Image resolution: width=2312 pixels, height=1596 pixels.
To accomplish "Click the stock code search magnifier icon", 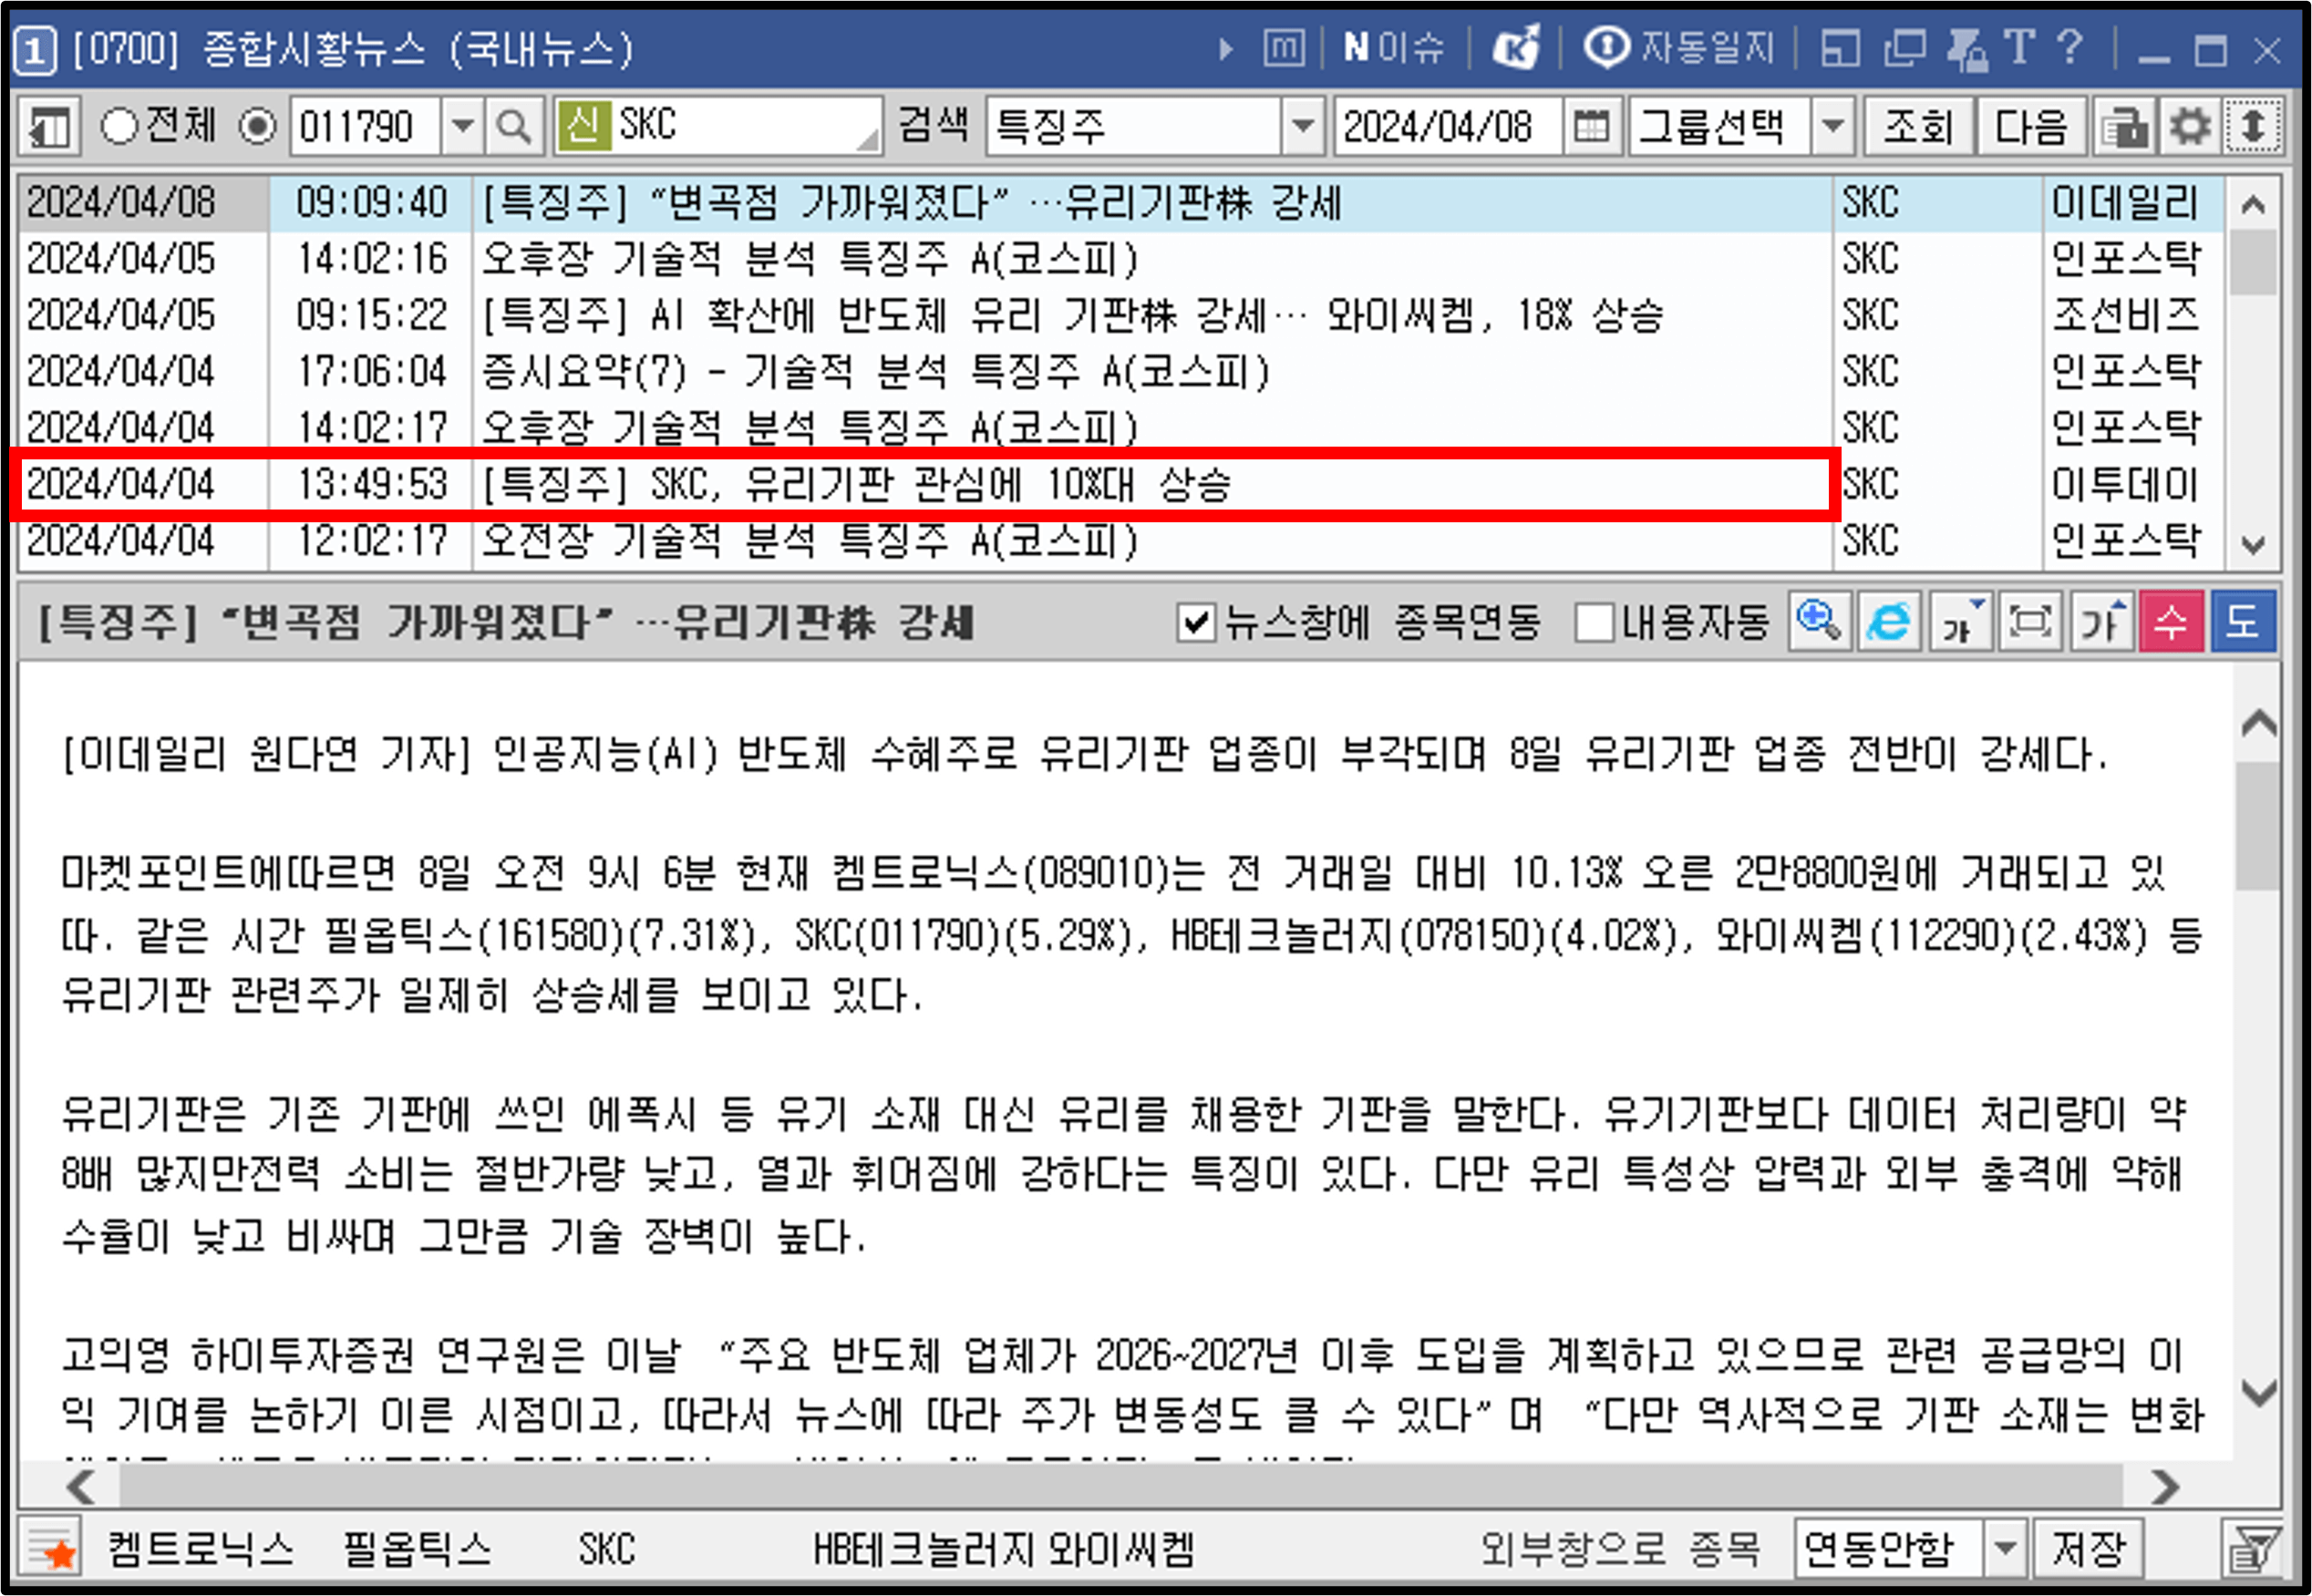I will (513, 125).
